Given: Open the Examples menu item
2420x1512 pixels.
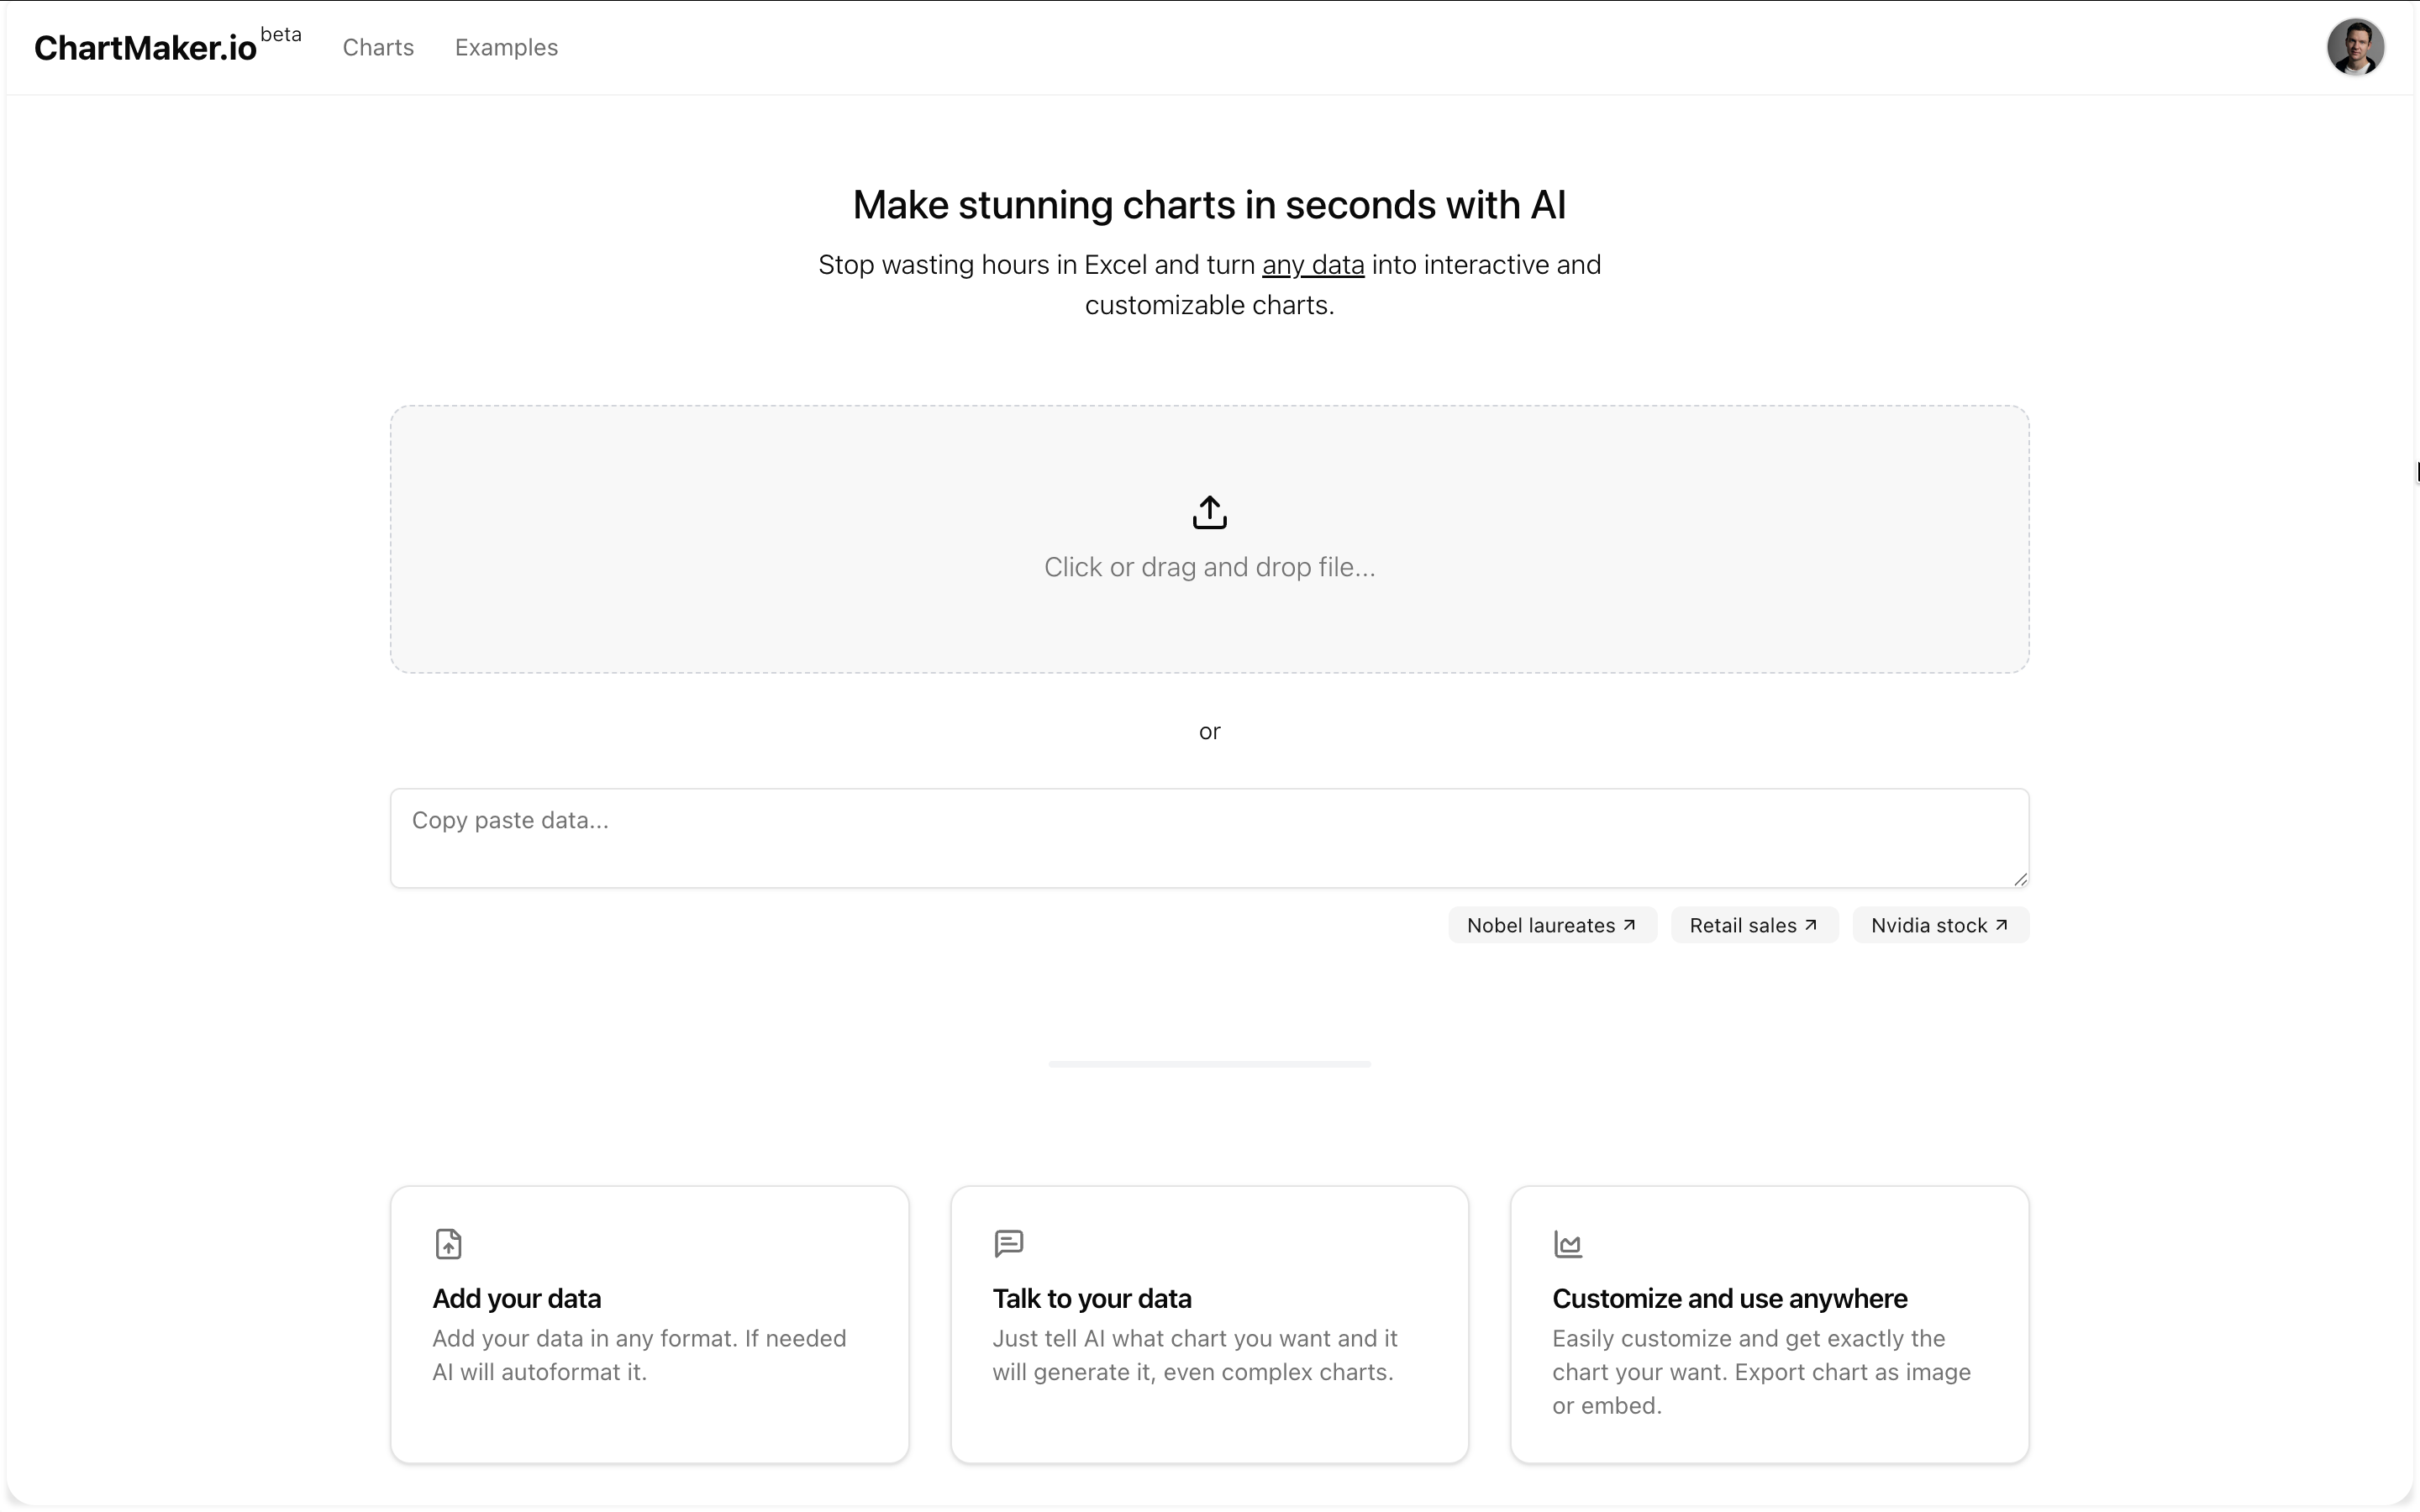Looking at the screenshot, I should tap(506, 48).
